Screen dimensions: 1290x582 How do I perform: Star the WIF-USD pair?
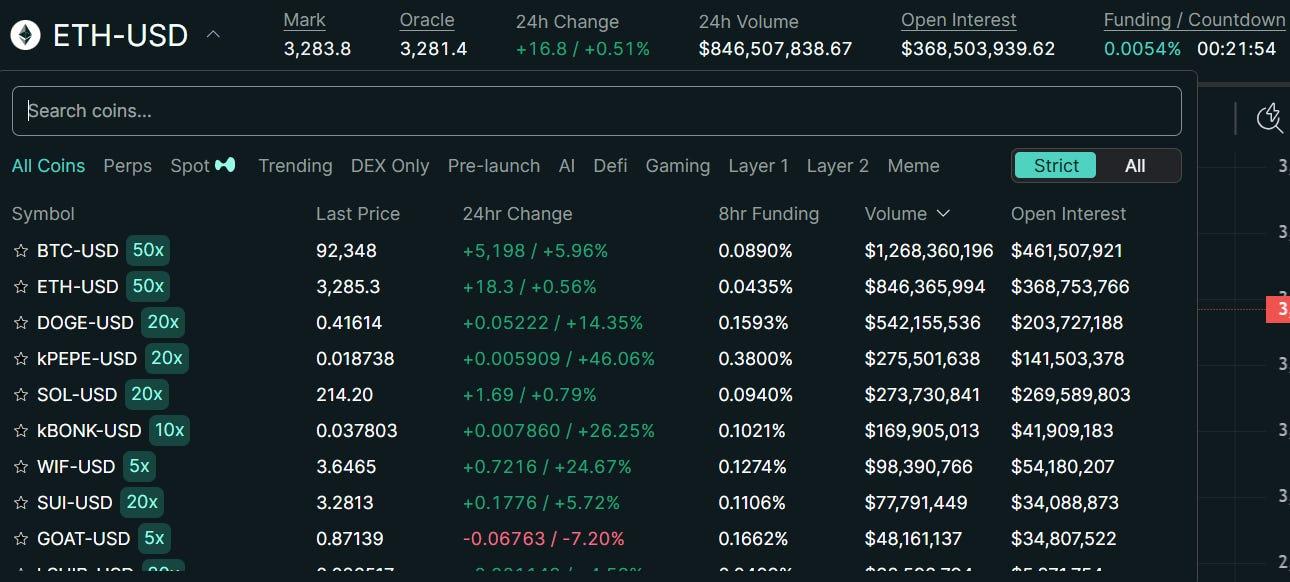point(20,467)
